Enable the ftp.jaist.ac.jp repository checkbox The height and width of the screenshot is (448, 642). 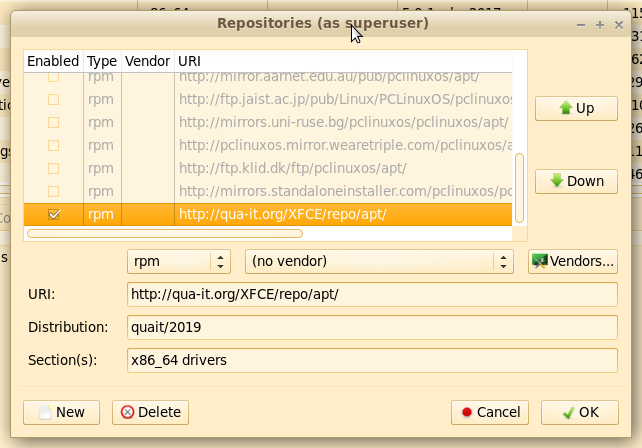tap(54, 99)
